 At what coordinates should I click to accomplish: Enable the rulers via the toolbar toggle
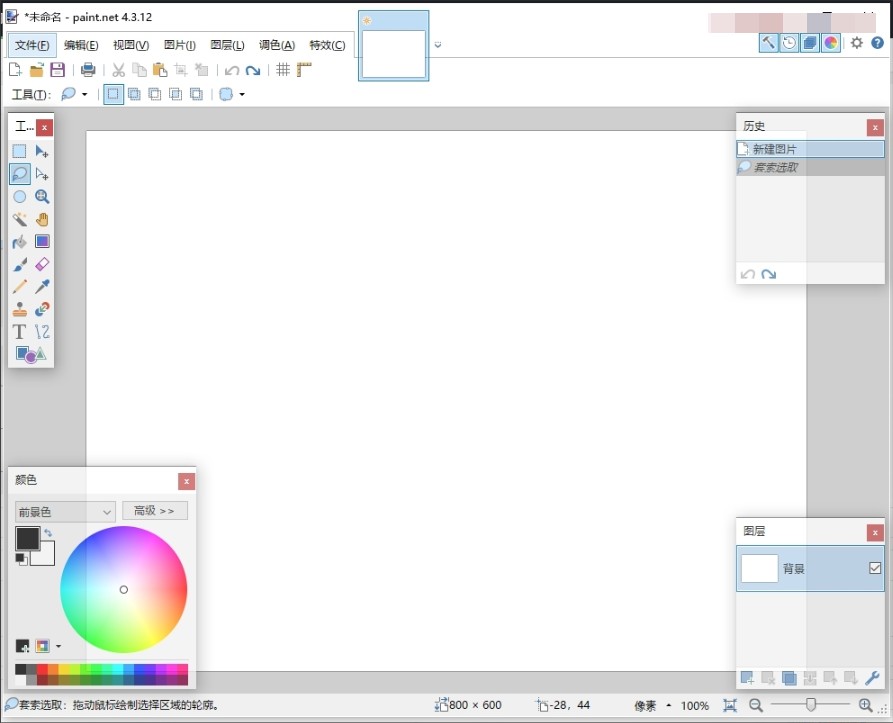coord(303,70)
